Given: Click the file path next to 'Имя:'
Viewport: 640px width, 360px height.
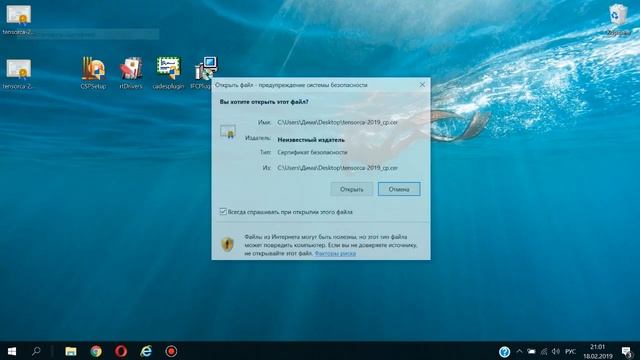Looking at the screenshot, I should point(338,122).
